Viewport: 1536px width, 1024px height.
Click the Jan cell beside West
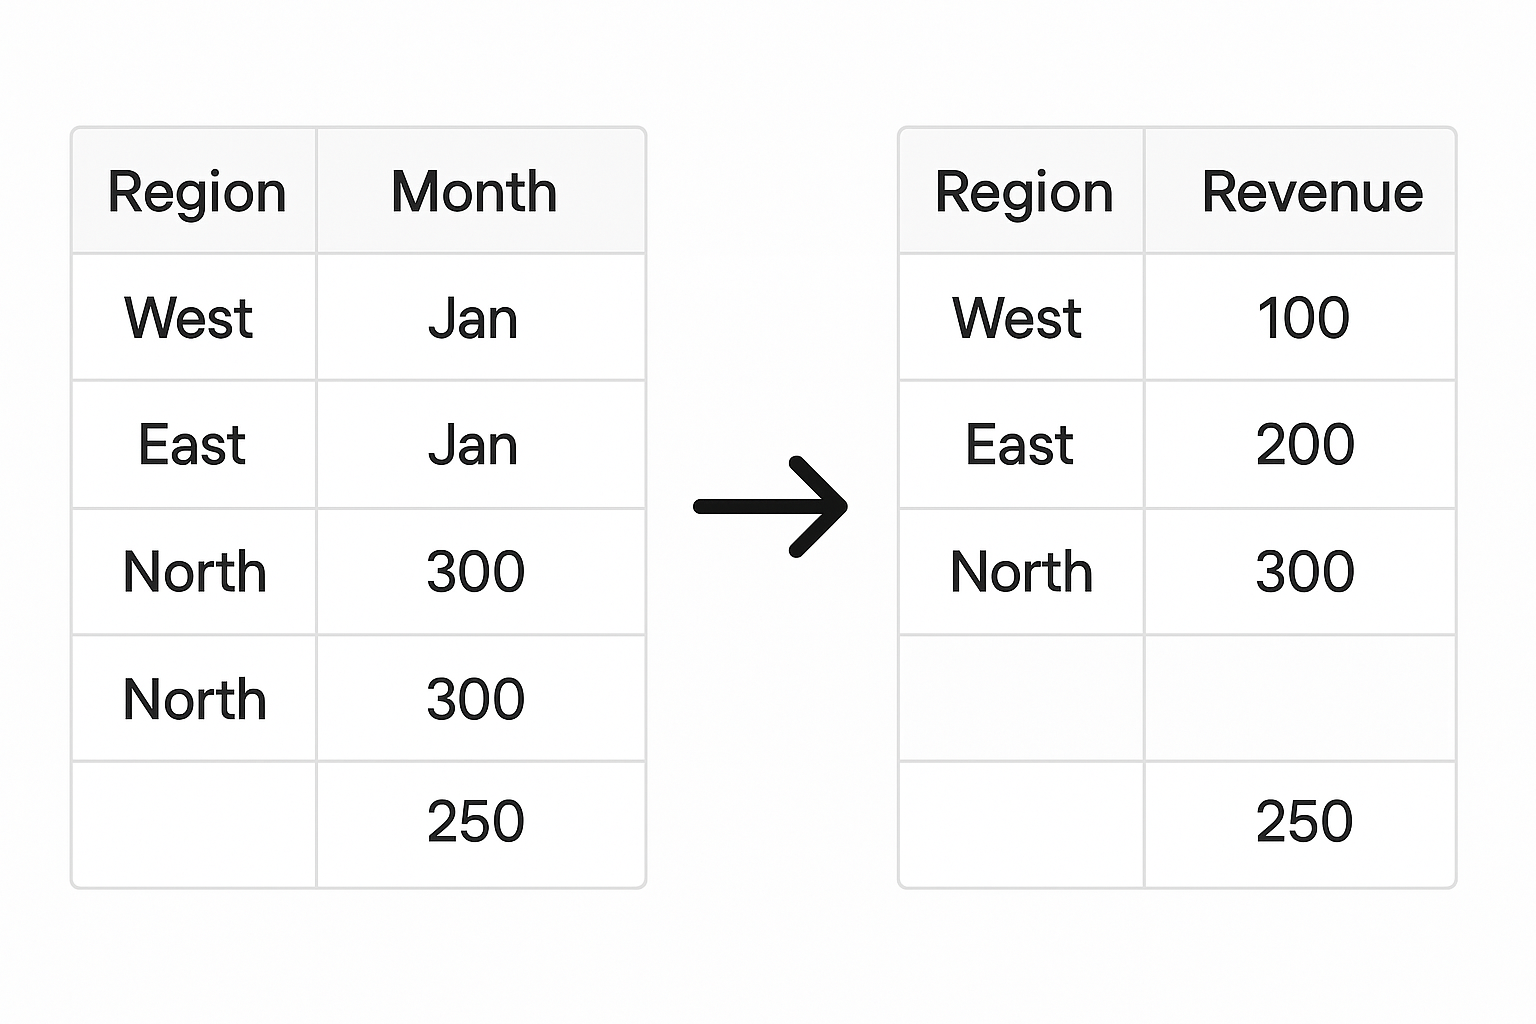pyautogui.click(x=473, y=318)
